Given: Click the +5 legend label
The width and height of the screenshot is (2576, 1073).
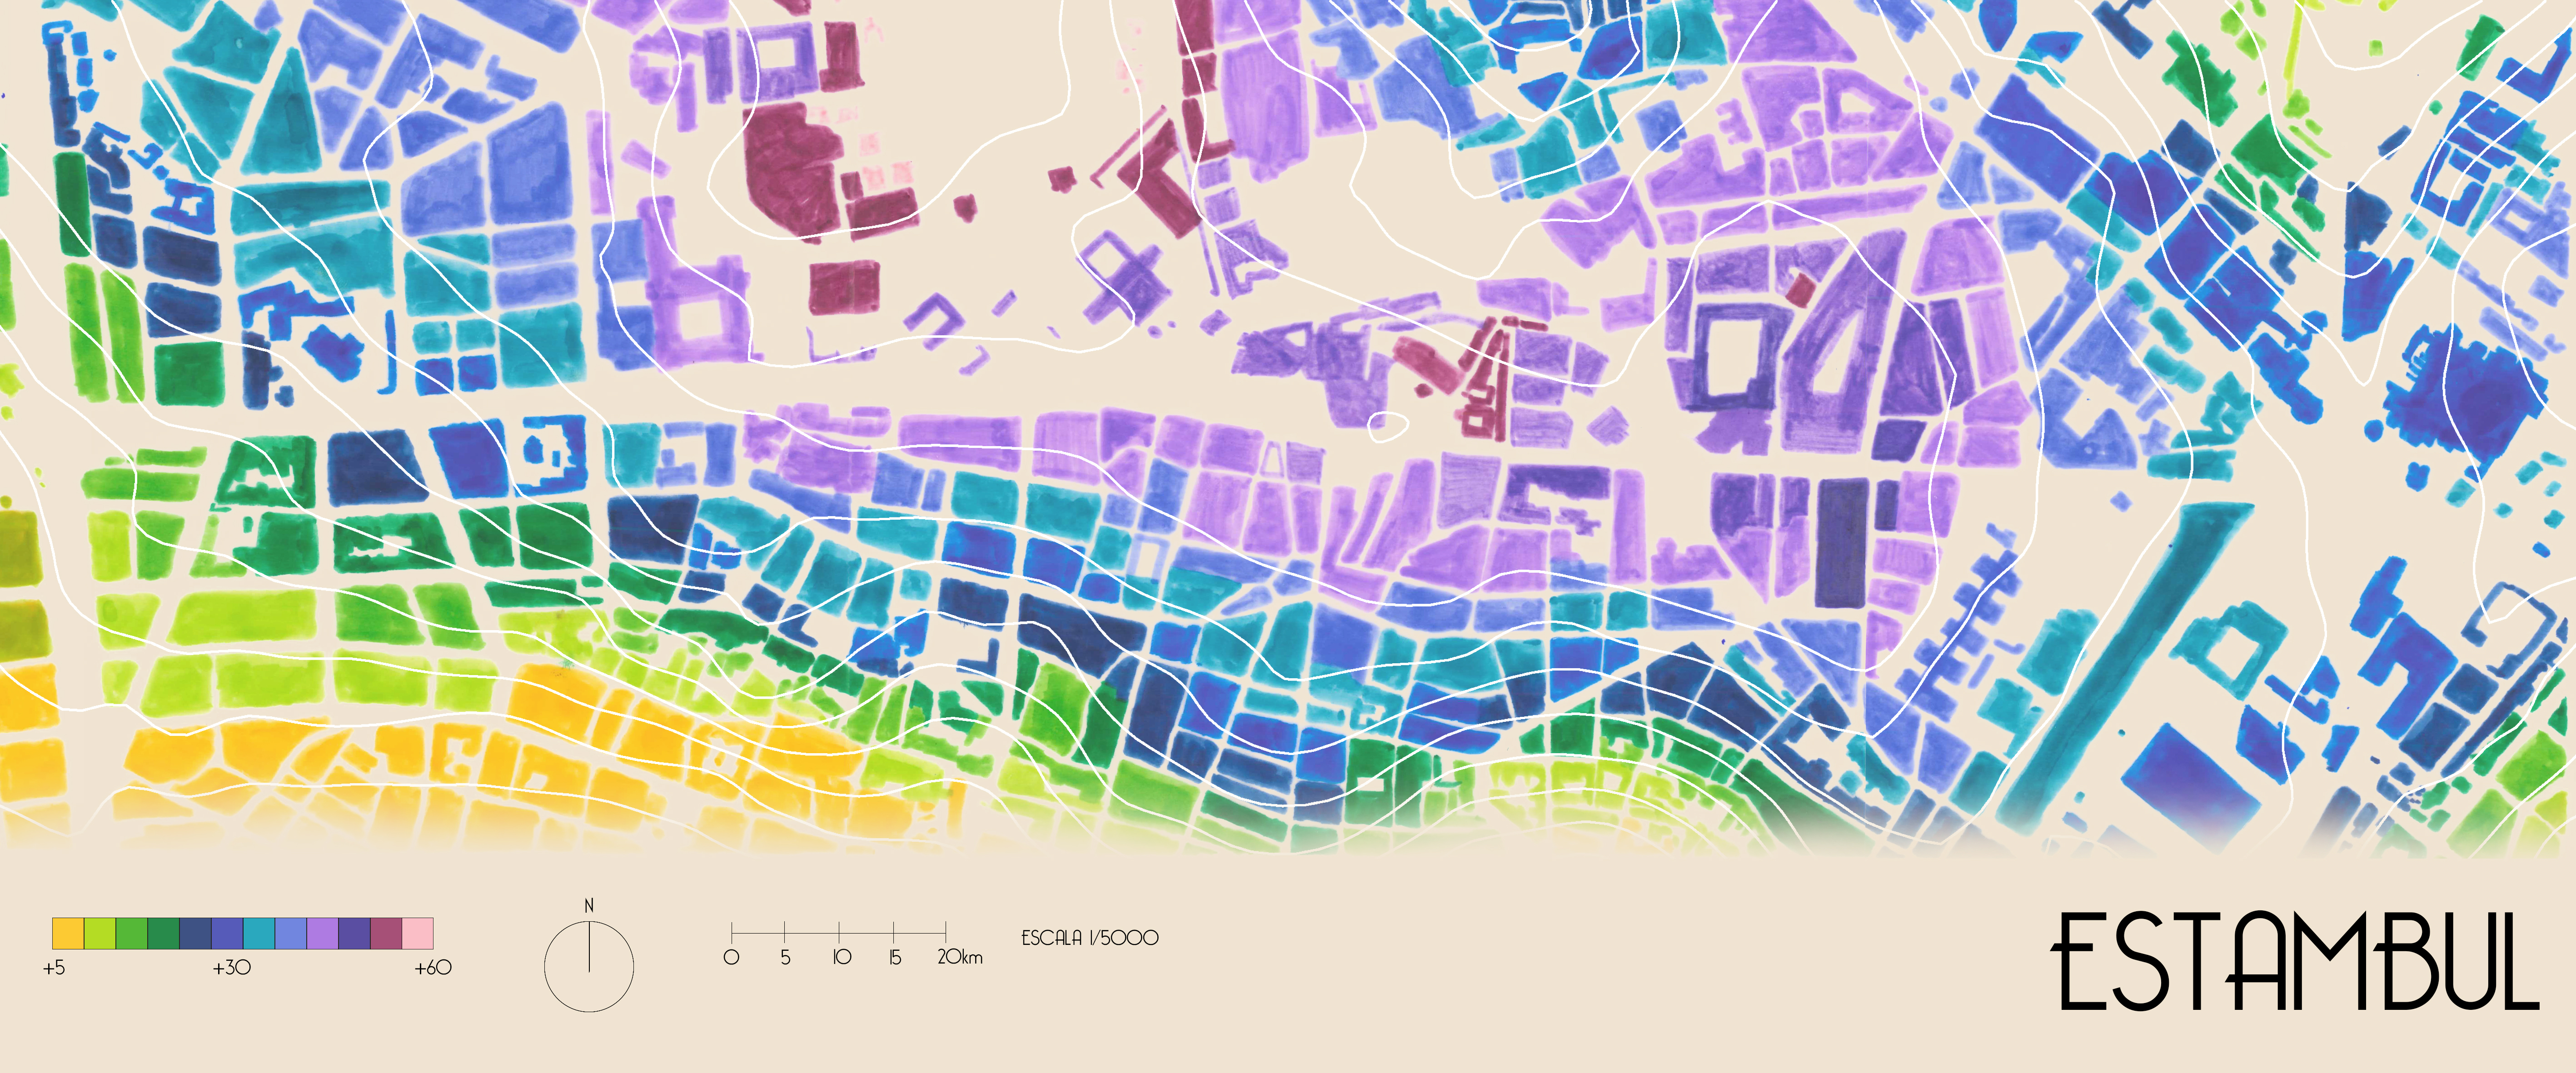Looking at the screenshot, I should (x=54, y=968).
